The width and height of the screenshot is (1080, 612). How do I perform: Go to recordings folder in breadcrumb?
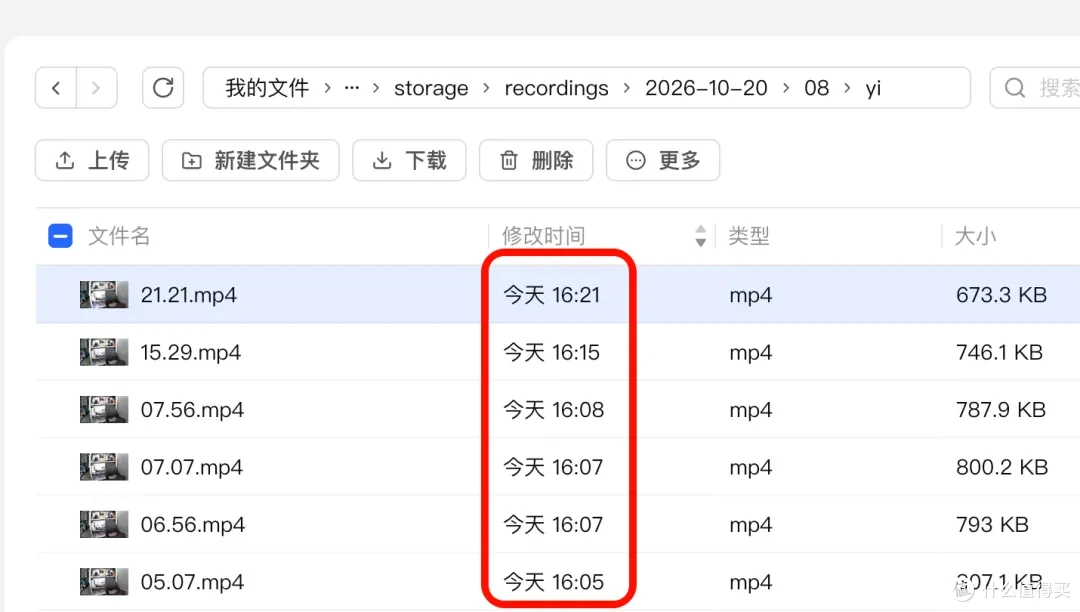[x=557, y=88]
